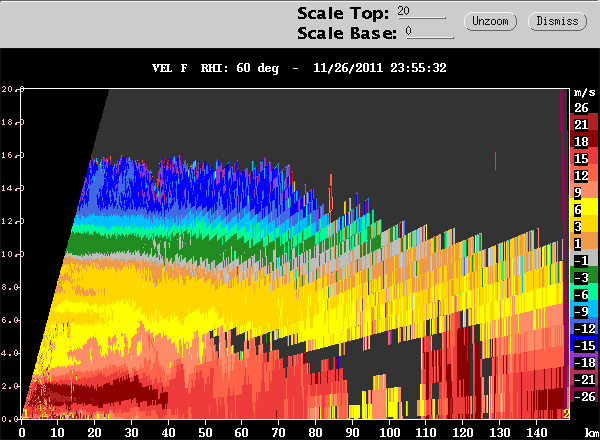600x440 pixels.
Task: Click the yellow marker 1 at plot origin
Action: (25, 414)
